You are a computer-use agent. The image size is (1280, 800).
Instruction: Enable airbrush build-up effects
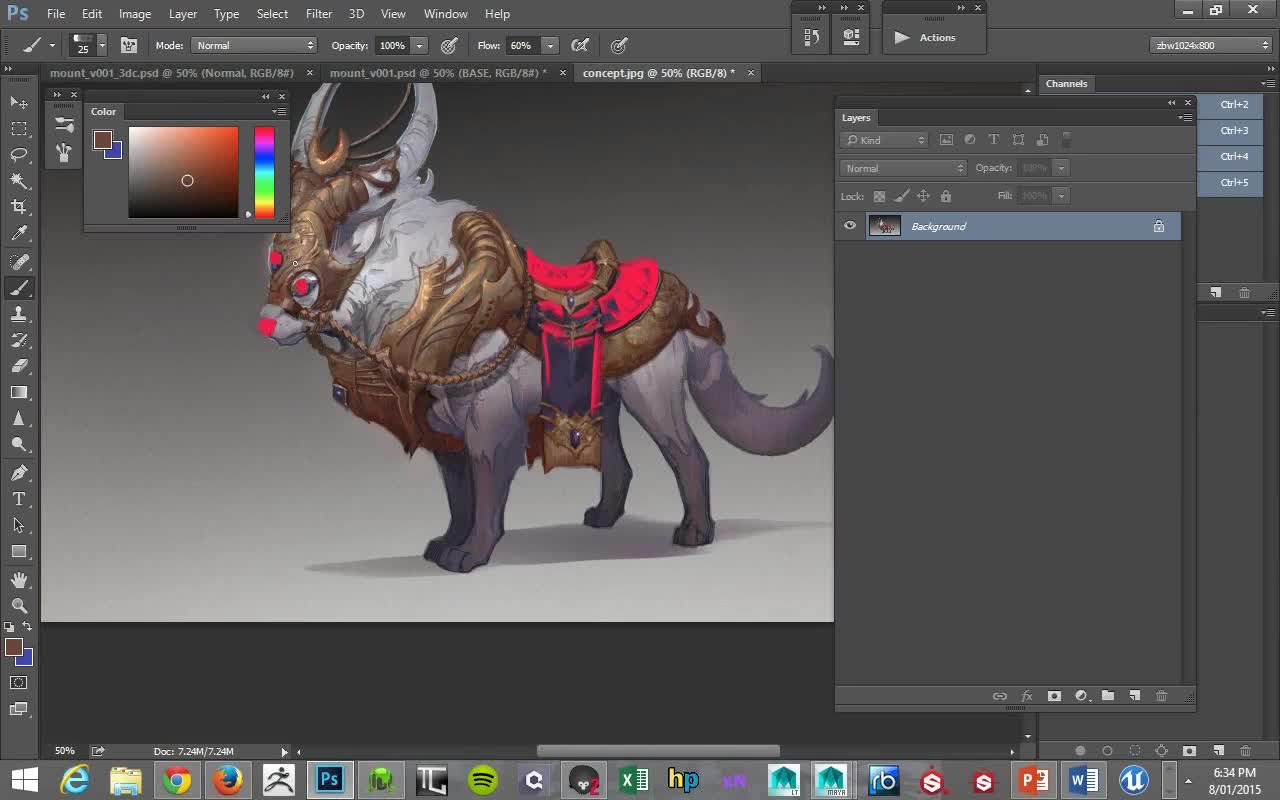(x=580, y=45)
